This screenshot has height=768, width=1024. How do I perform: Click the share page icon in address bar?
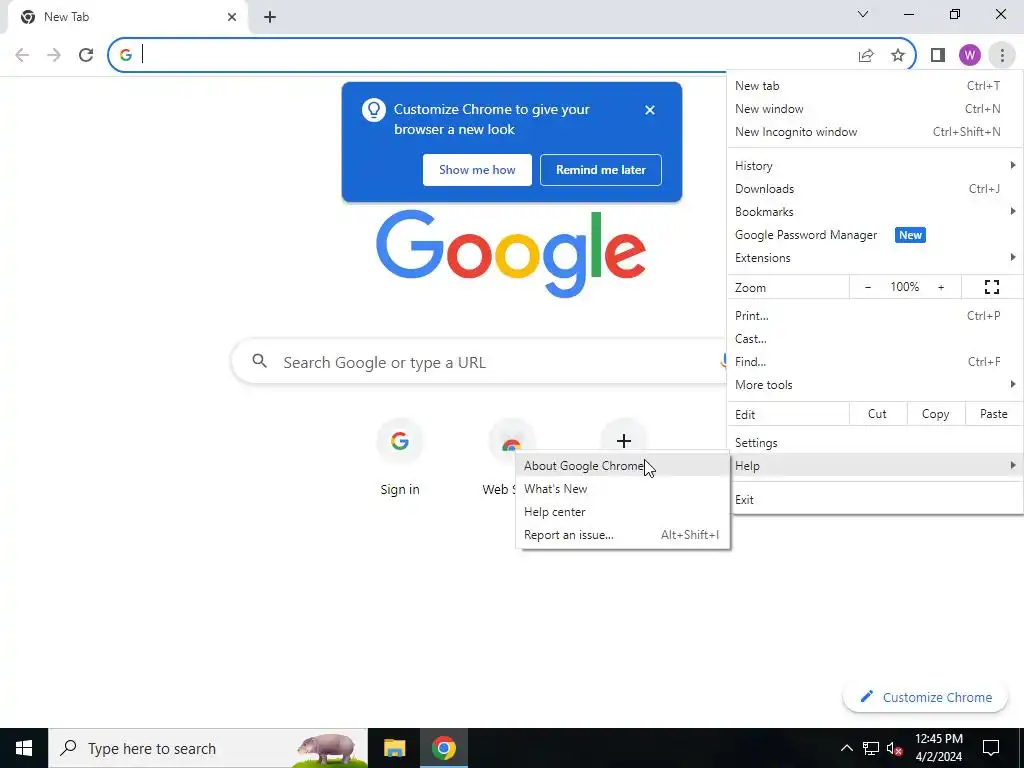point(866,56)
